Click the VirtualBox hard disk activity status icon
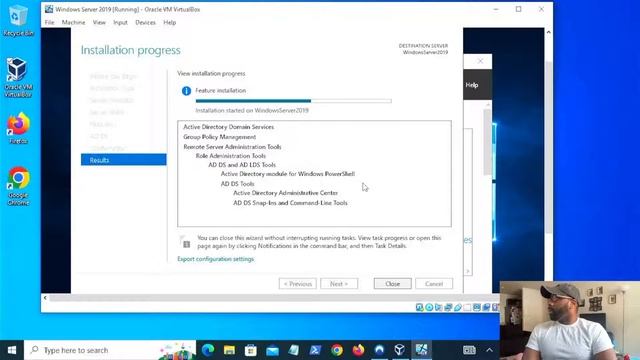This screenshot has width=640, height=360. [420, 307]
